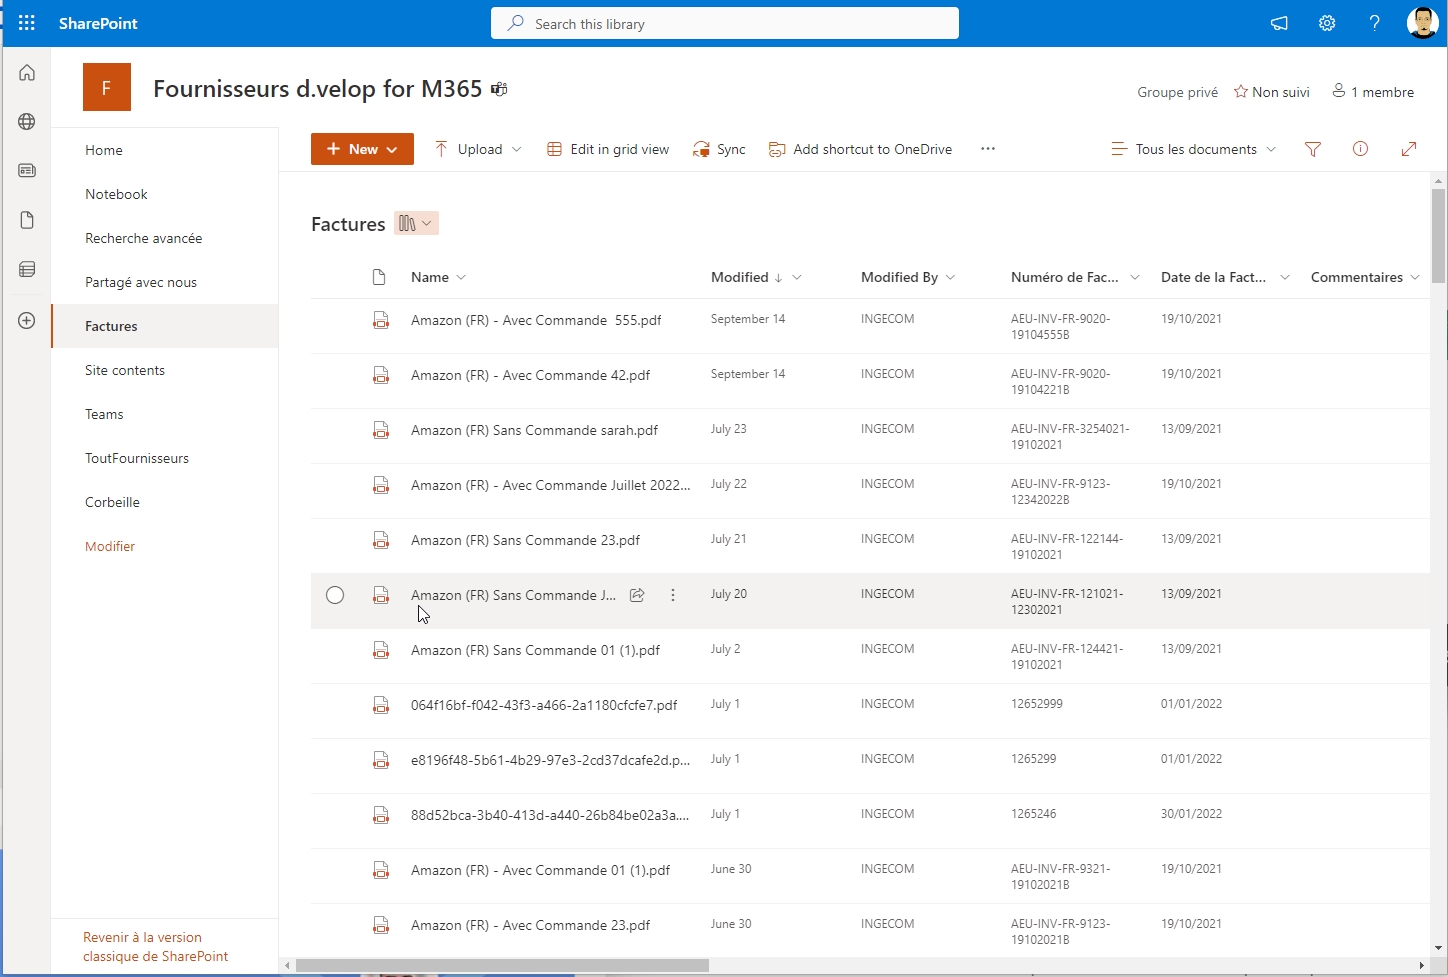Click Add shortcut to OneDrive
The image size is (1448, 977).
coord(860,149)
